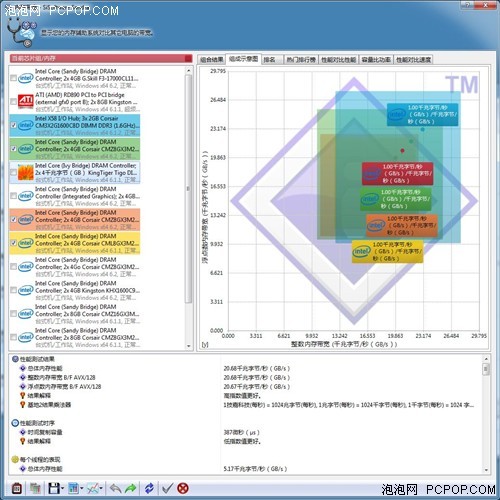Click diamond icon beside 整数内存带宽 B/F AVX/128

pos(23,377)
